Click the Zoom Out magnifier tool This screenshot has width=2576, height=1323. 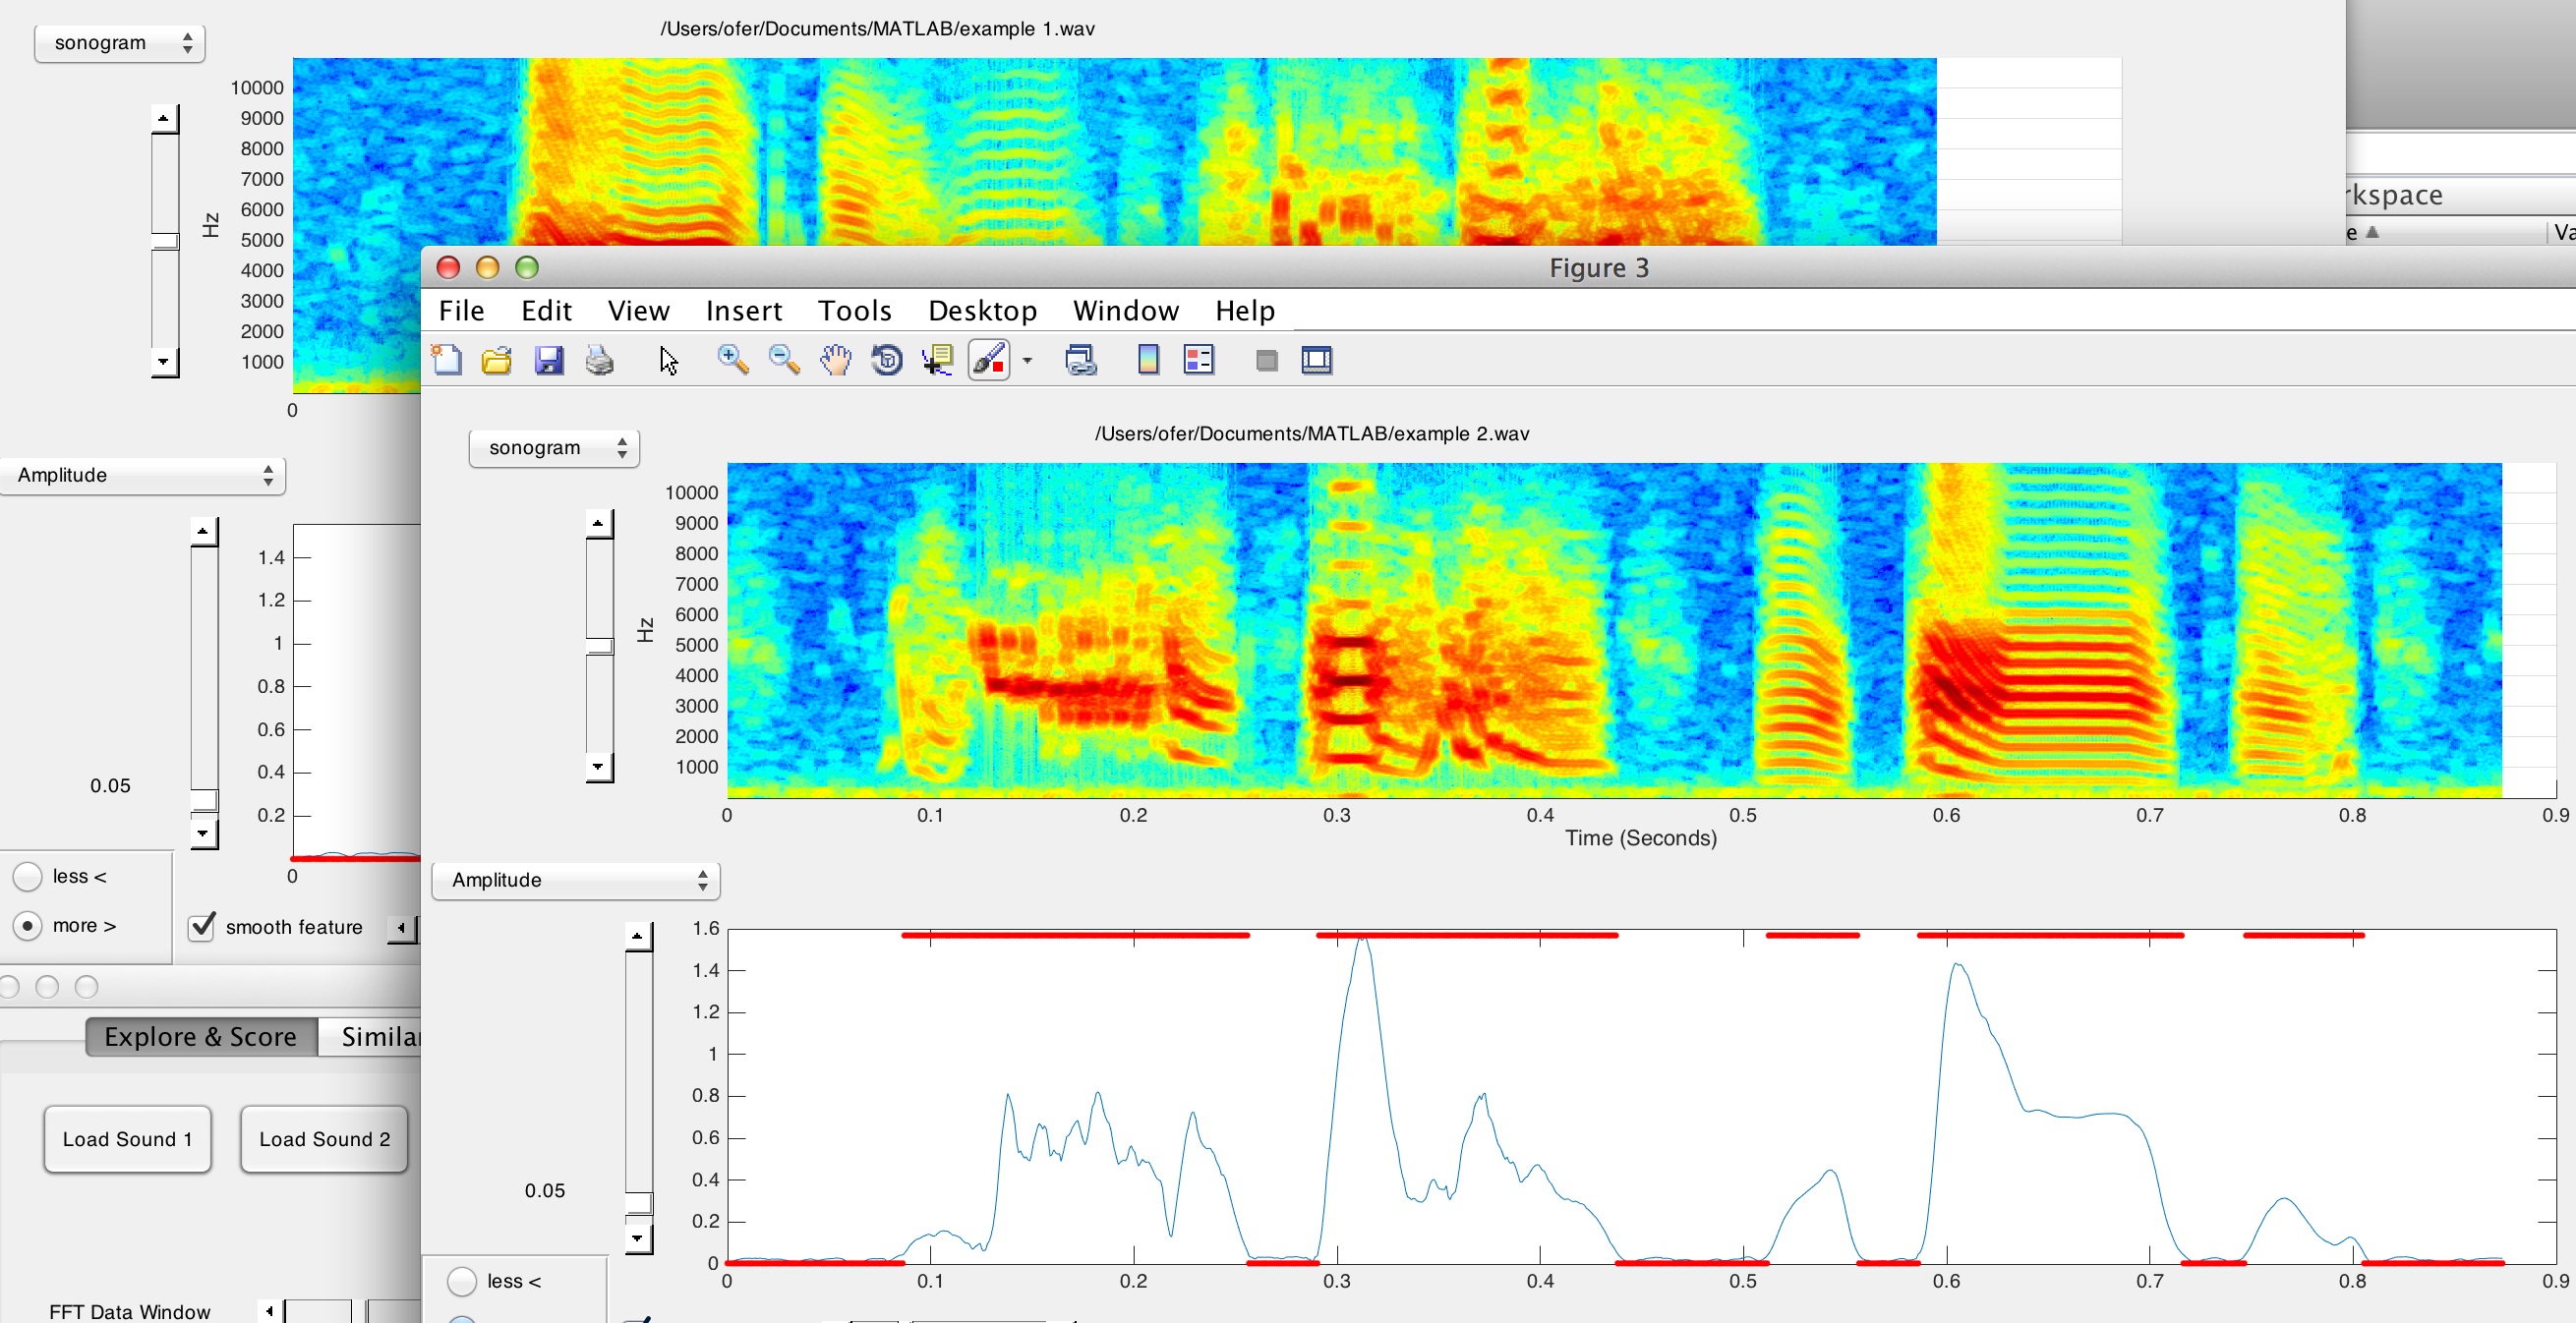(x=784, y=360)
